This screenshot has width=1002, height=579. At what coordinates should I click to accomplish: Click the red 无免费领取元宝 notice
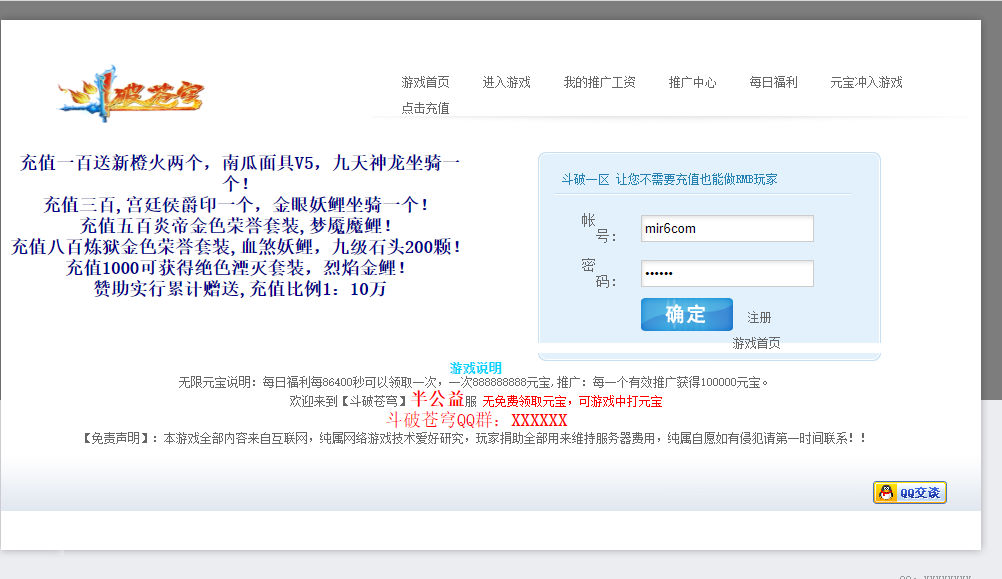click(x=571, y=401)
